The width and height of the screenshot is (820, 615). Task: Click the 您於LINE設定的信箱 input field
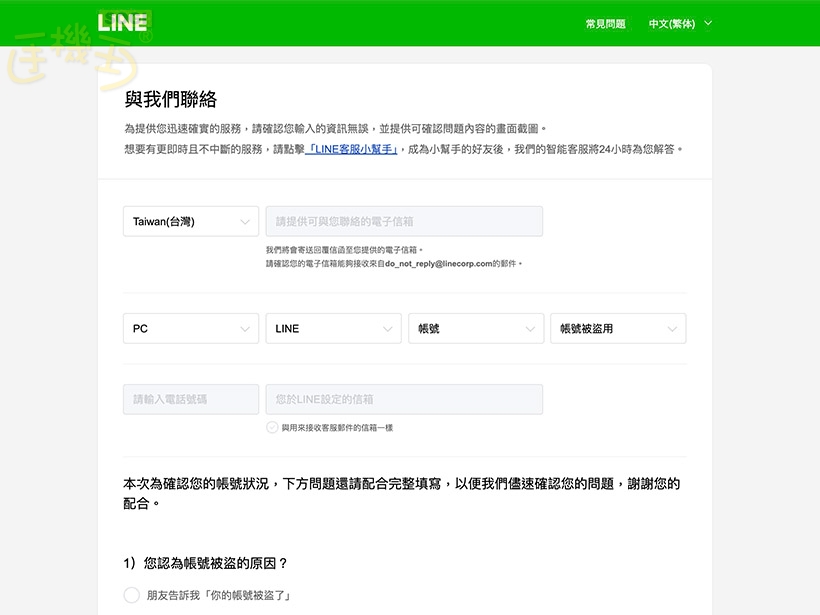[x=404, y=399]
